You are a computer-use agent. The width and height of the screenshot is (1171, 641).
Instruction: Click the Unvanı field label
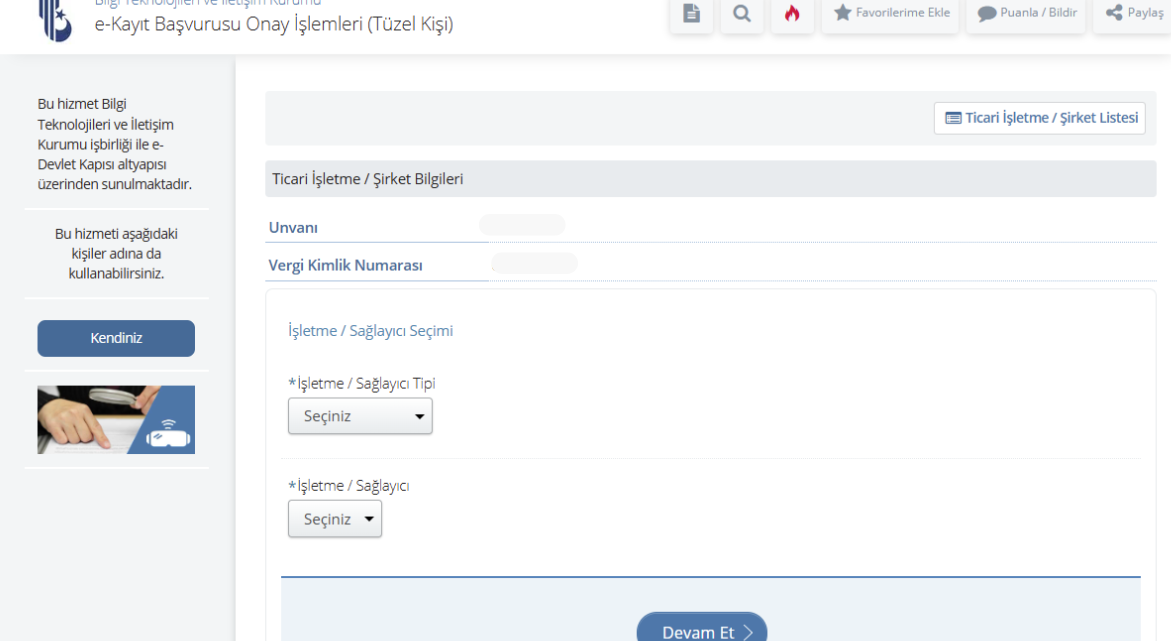click(x=293, y=228)
